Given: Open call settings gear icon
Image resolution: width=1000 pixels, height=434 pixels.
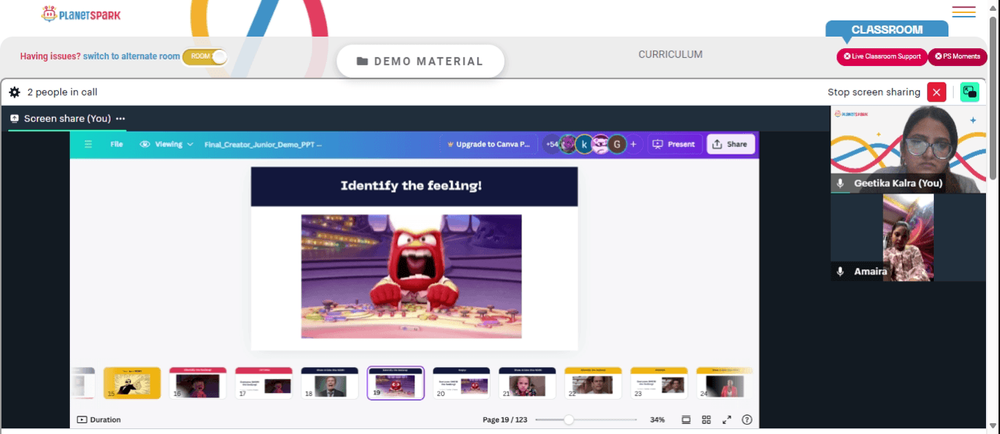Looking at the screenshot, I should (x=14, y=92).
